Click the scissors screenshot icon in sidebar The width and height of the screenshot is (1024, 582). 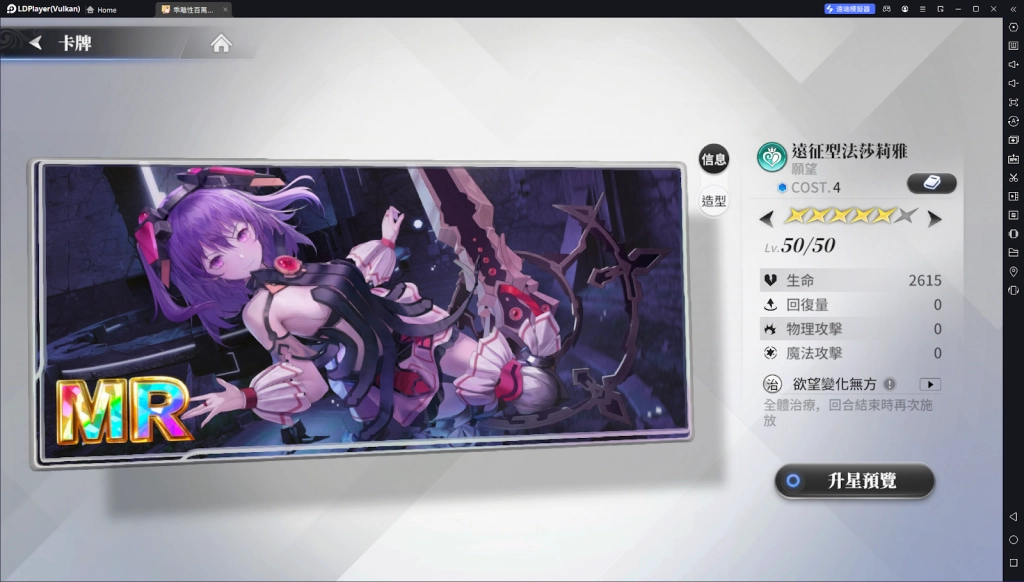[x=1013, y=177]
